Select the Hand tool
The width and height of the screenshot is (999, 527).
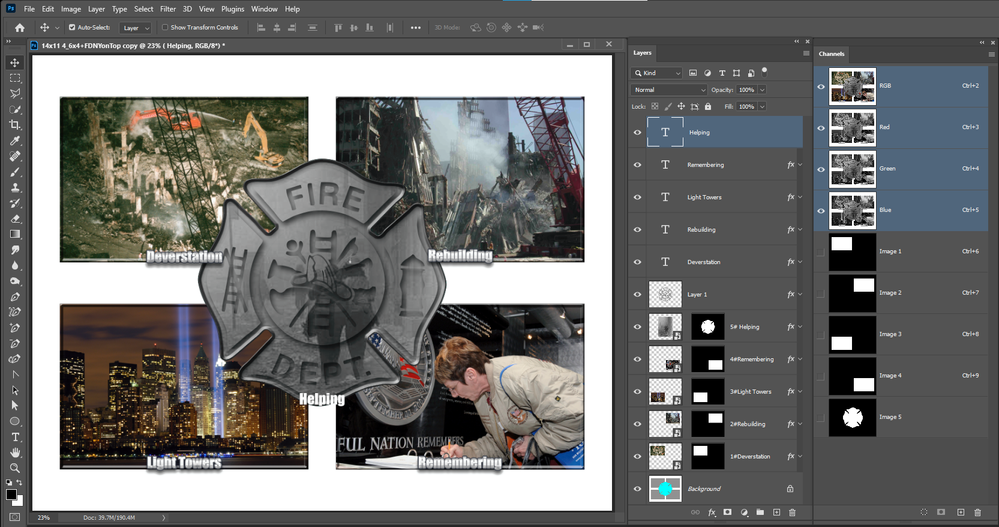pos(15,452)
